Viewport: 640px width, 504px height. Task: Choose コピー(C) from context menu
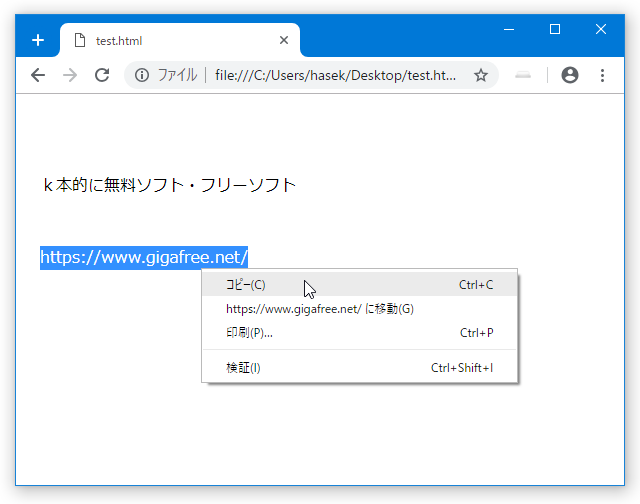tap(360, 284)
